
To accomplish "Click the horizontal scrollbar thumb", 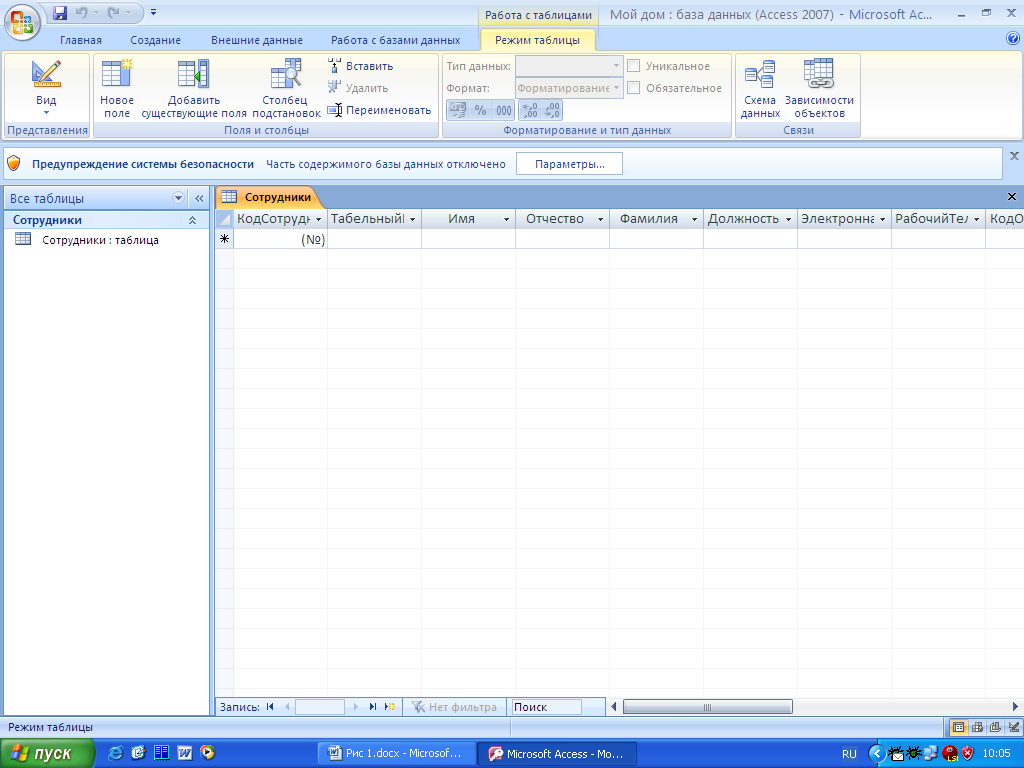I will [x=707, y=707].
